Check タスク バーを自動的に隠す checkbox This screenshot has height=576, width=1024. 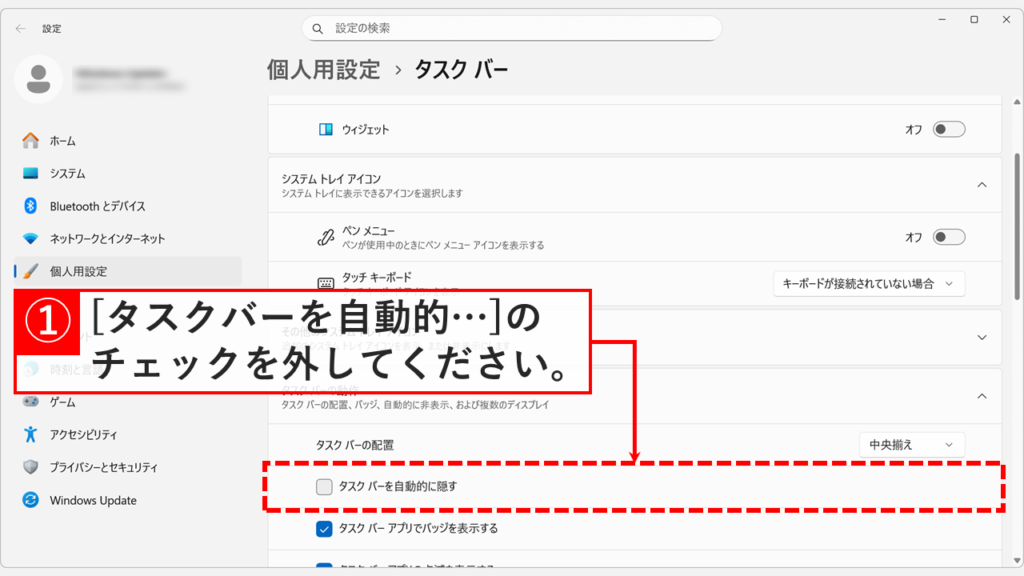(x=324, y=487)
